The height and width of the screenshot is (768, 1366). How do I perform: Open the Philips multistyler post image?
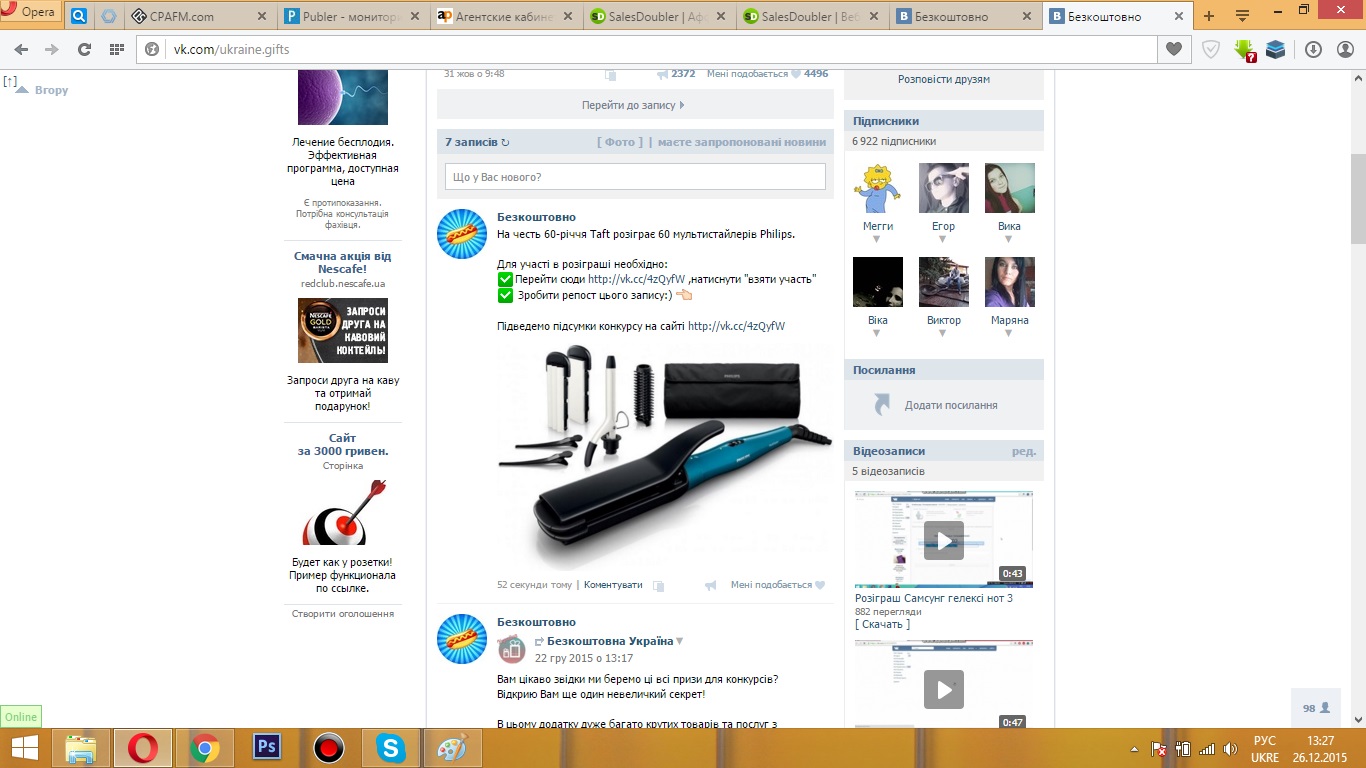pyautogui.click(x=665, y=456)
